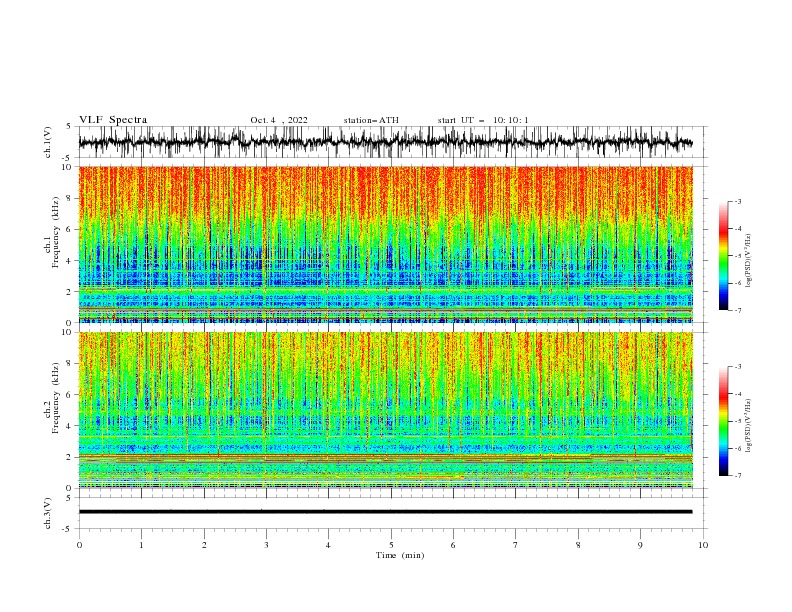
Task: Click the ch.2 frequency axis "2" tick label
Action: (x=70, y=457)
